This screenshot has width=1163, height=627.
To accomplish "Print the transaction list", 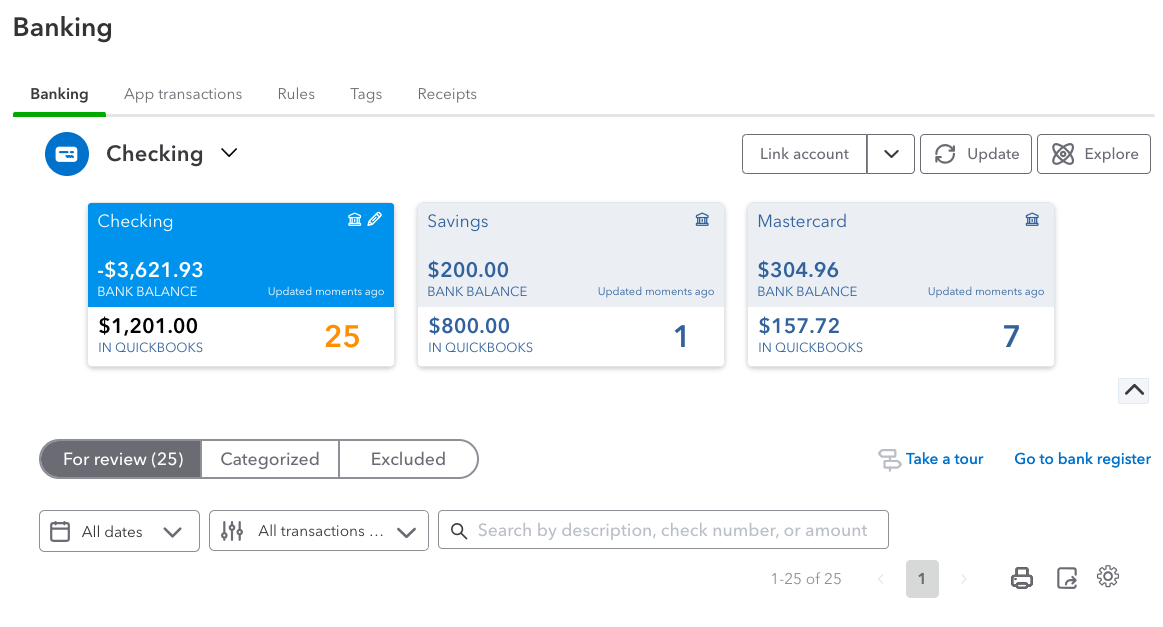I will coord(1021,578).
